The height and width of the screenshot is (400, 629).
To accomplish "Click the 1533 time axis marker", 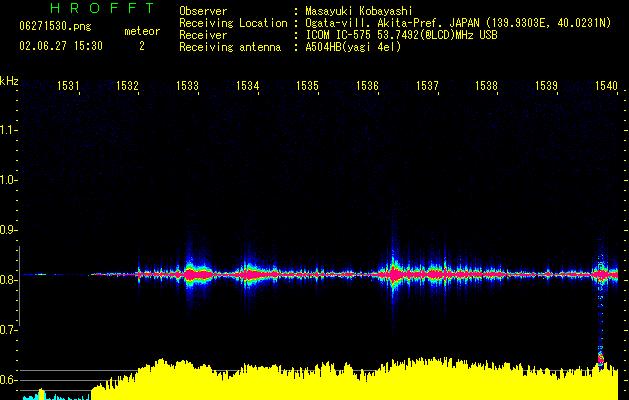I will pos(187,85).
